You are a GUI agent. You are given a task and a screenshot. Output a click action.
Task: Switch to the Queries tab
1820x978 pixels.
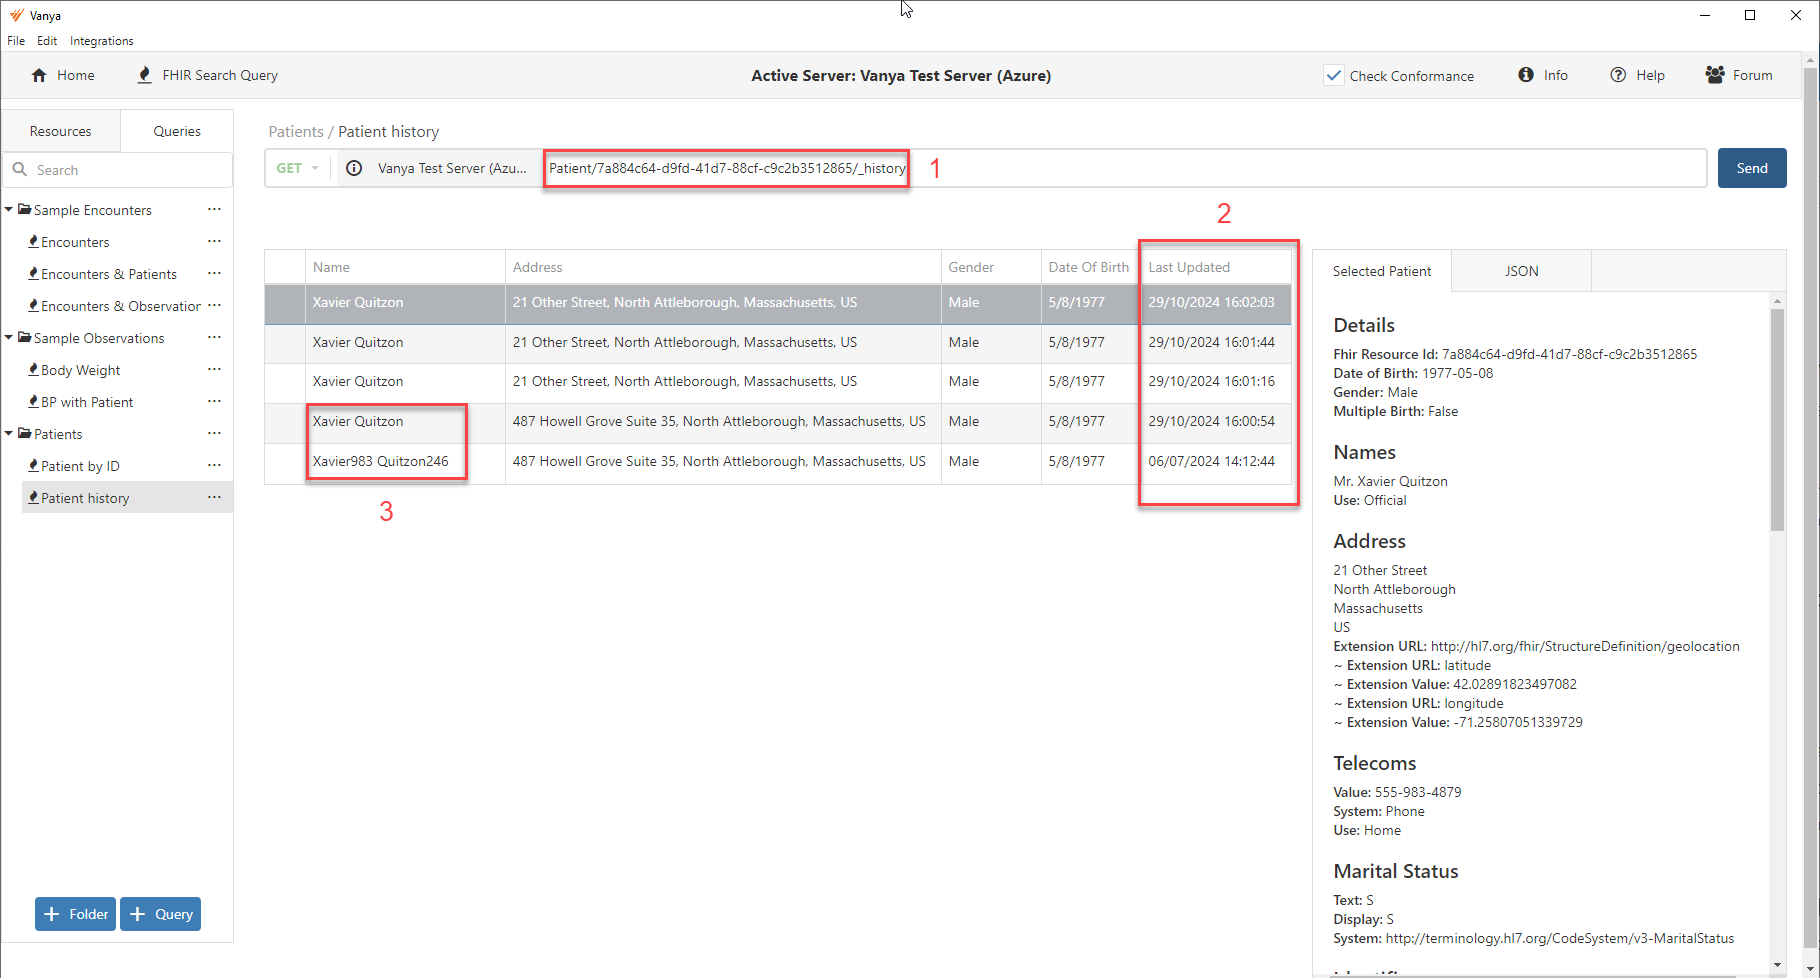[x=177, y=131]
